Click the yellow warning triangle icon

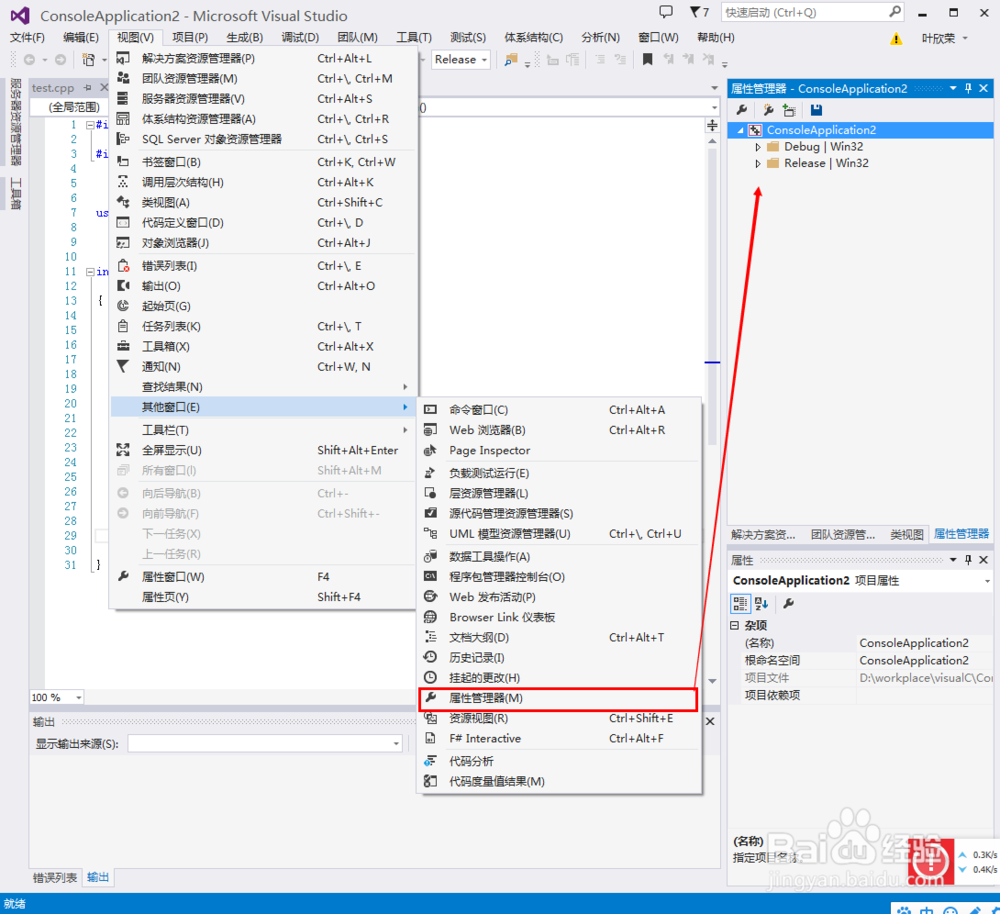[896, 39]
